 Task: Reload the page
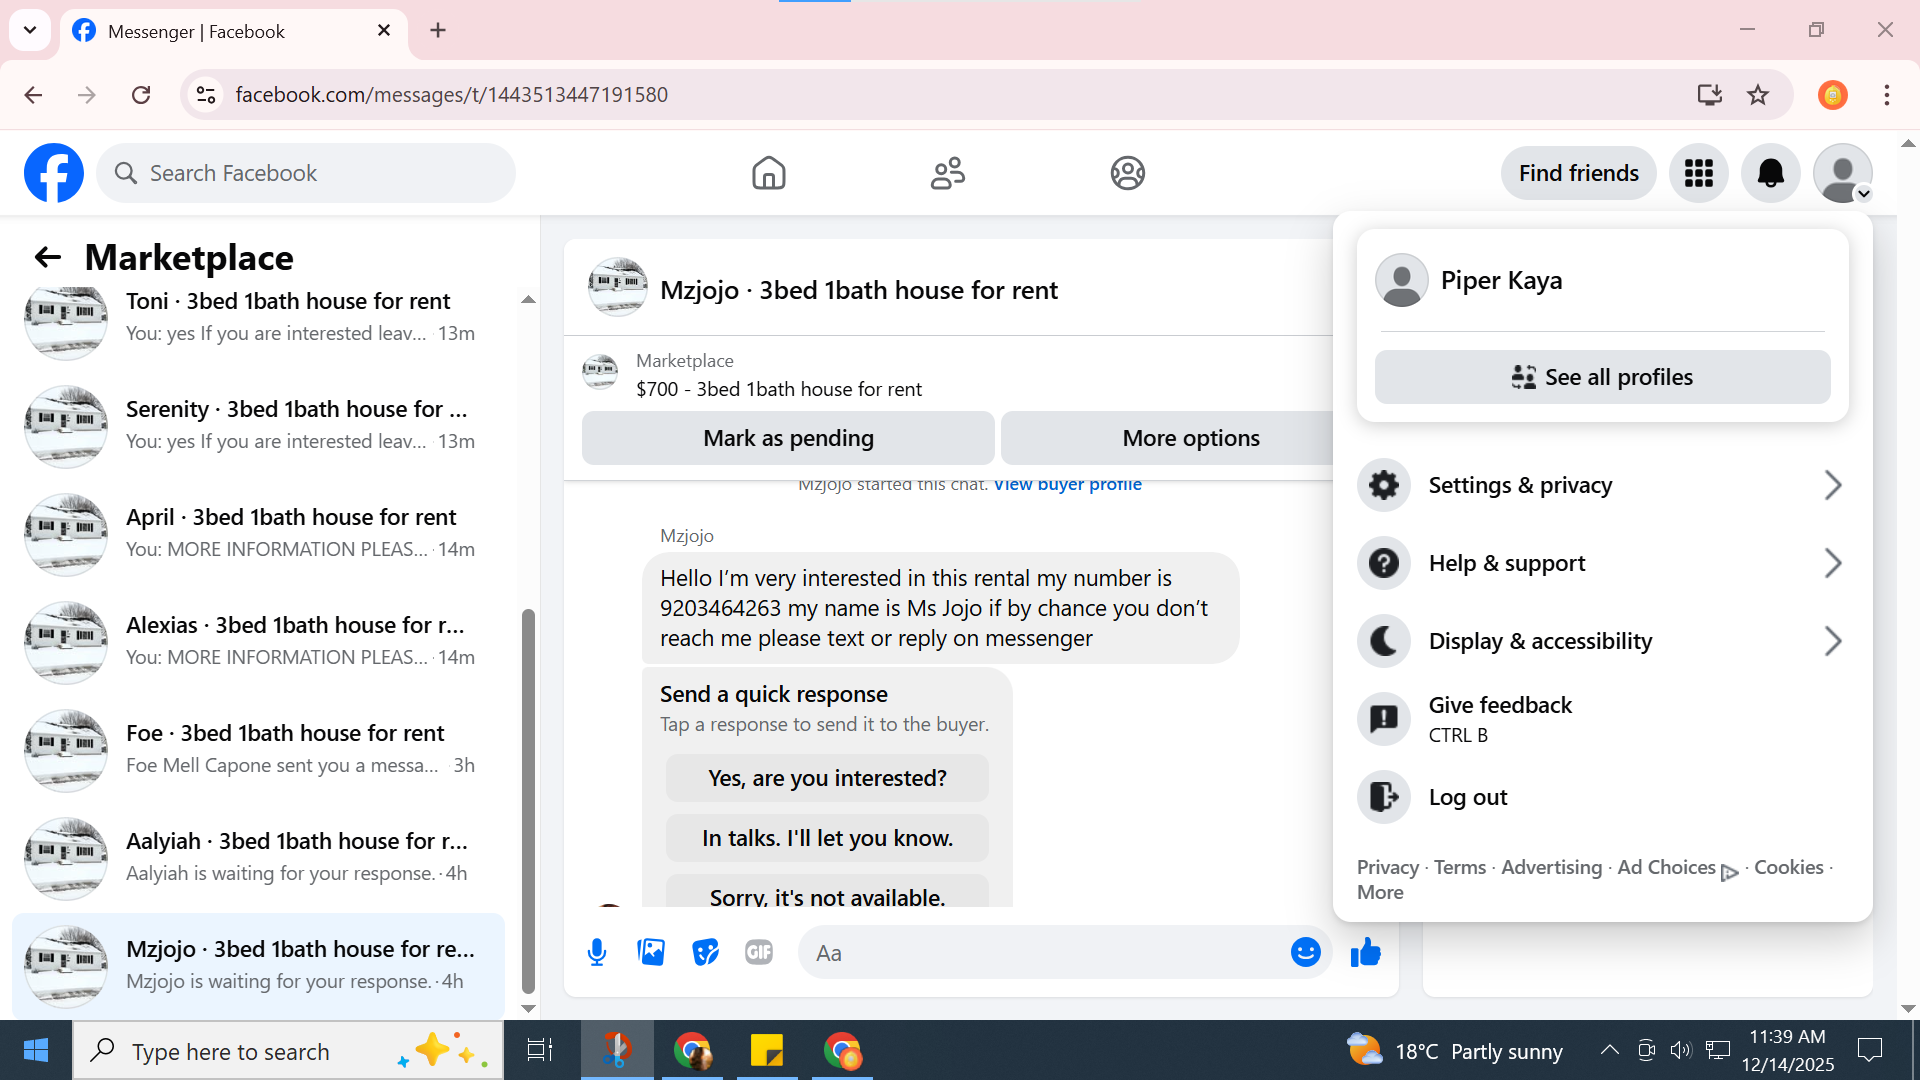(x=141, y=95)
